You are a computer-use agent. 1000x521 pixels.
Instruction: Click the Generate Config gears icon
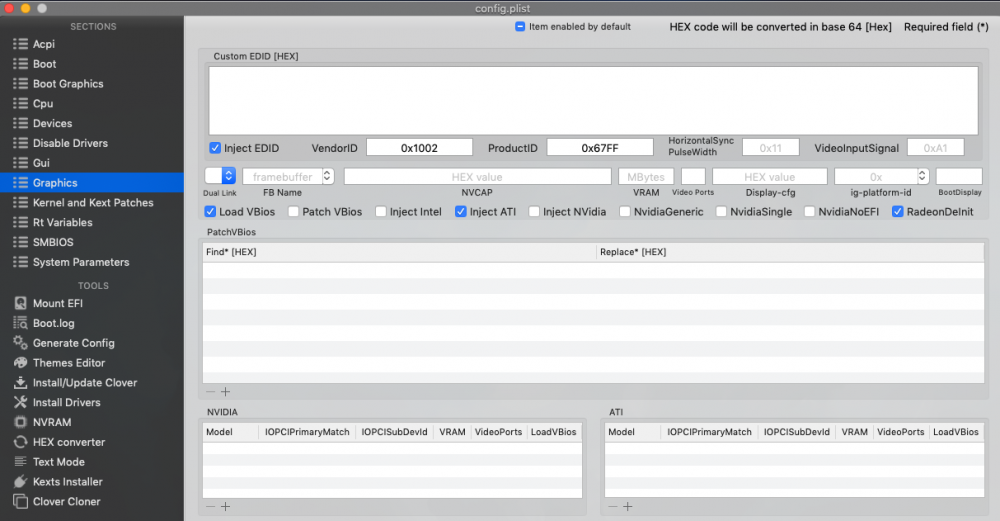20,342
